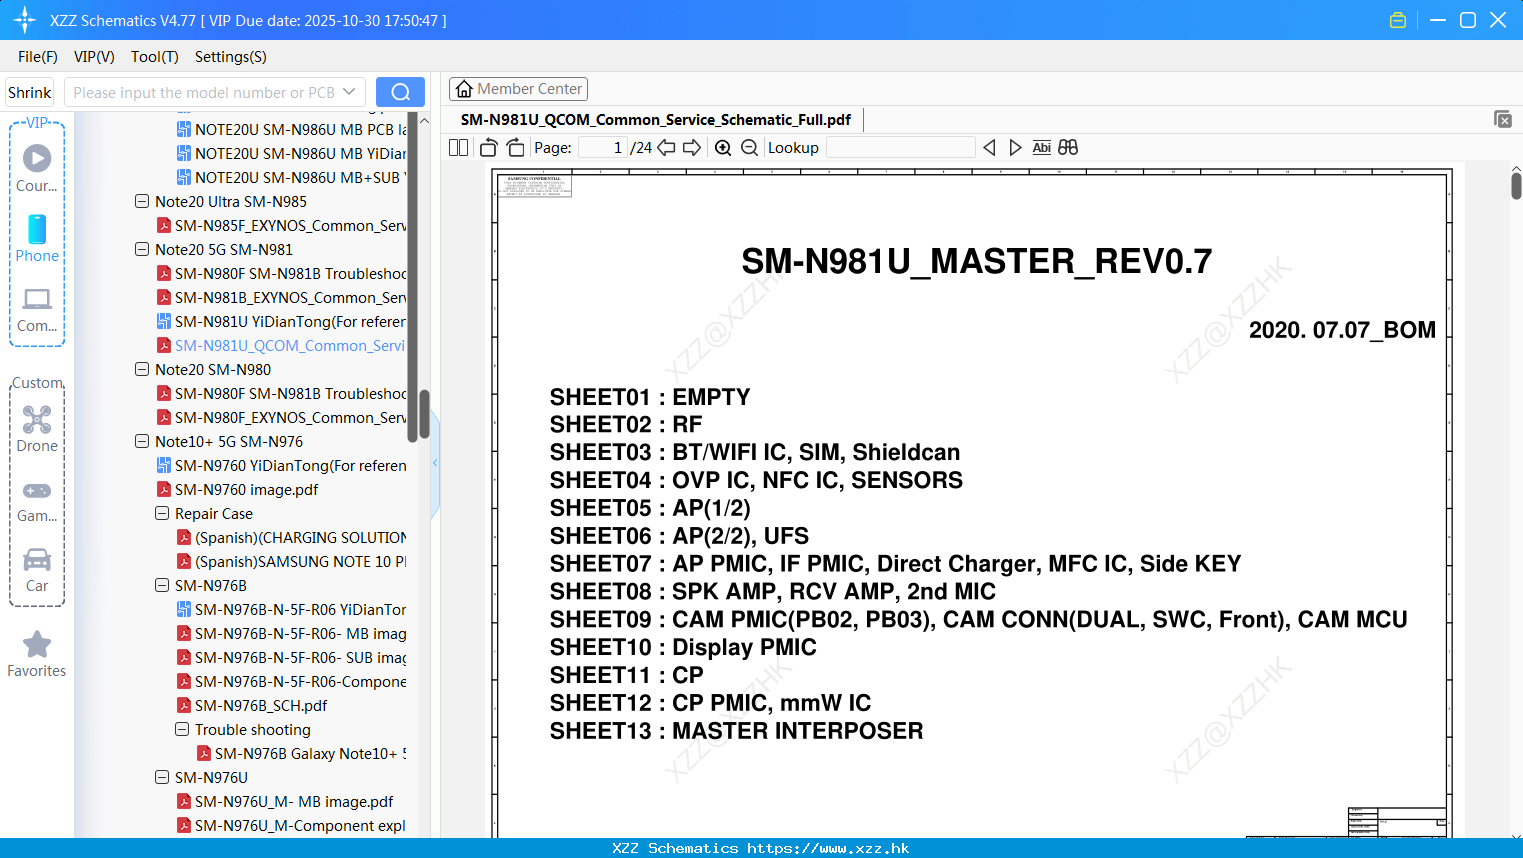
Task: Select the Phone category icon
Action: pos(37,238)
